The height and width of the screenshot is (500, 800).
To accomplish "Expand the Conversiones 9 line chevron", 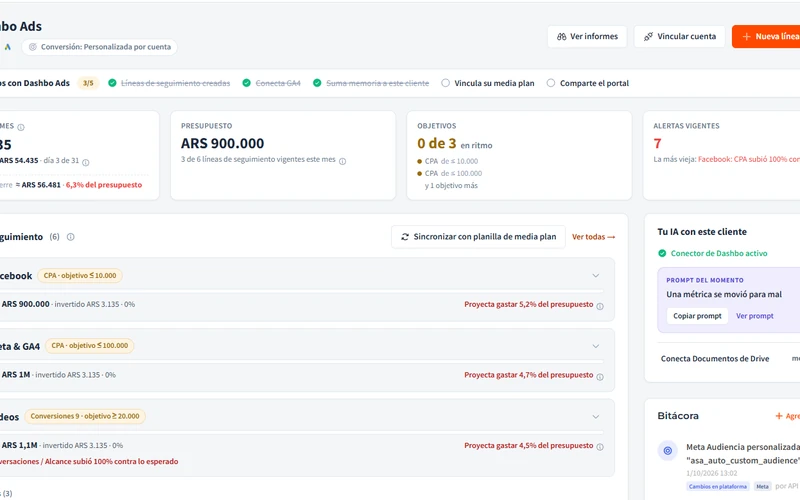I will pyautogui.click(x=595, y=416).
